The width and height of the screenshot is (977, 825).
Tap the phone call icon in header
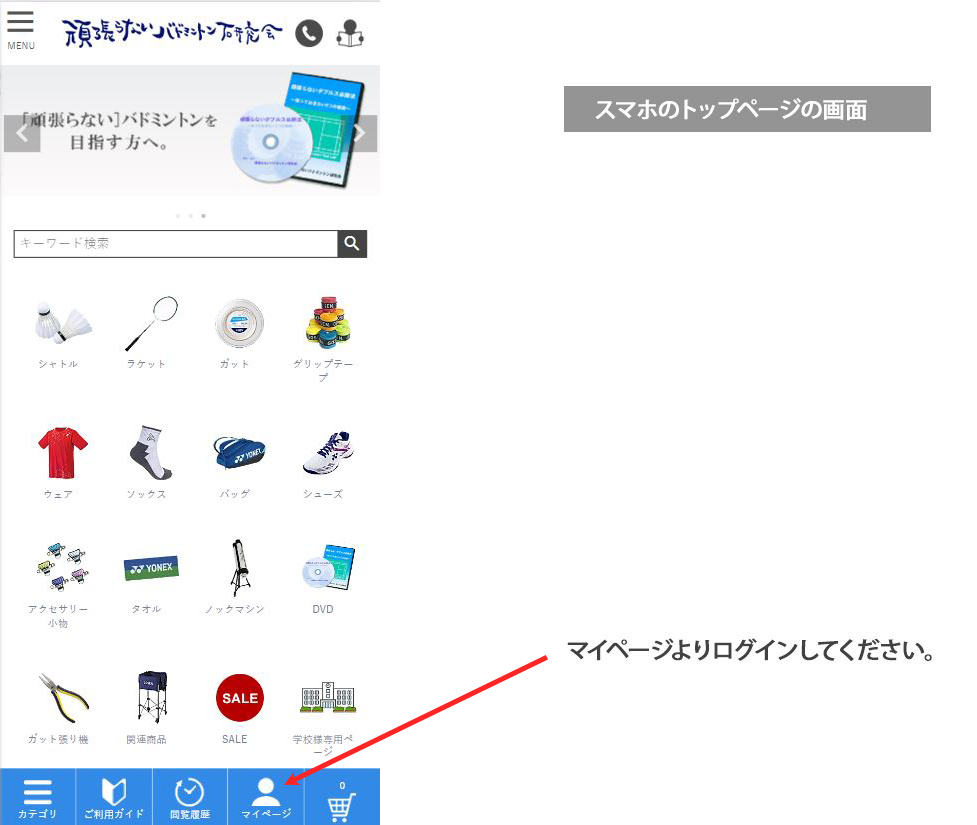coord(309,34)
